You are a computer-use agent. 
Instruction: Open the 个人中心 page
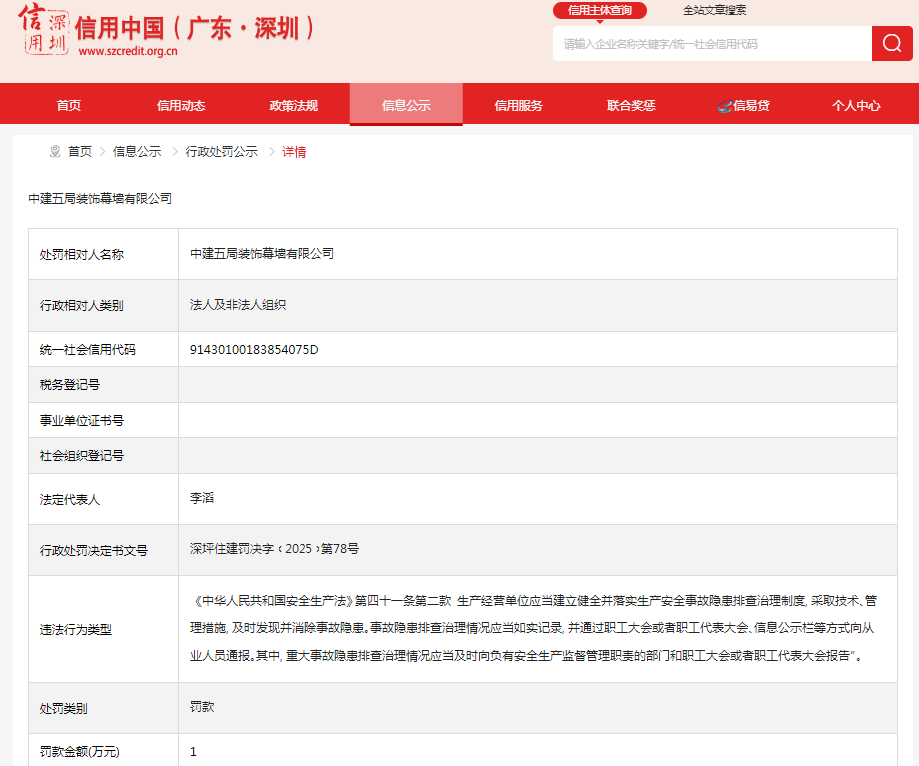(856, 105)
